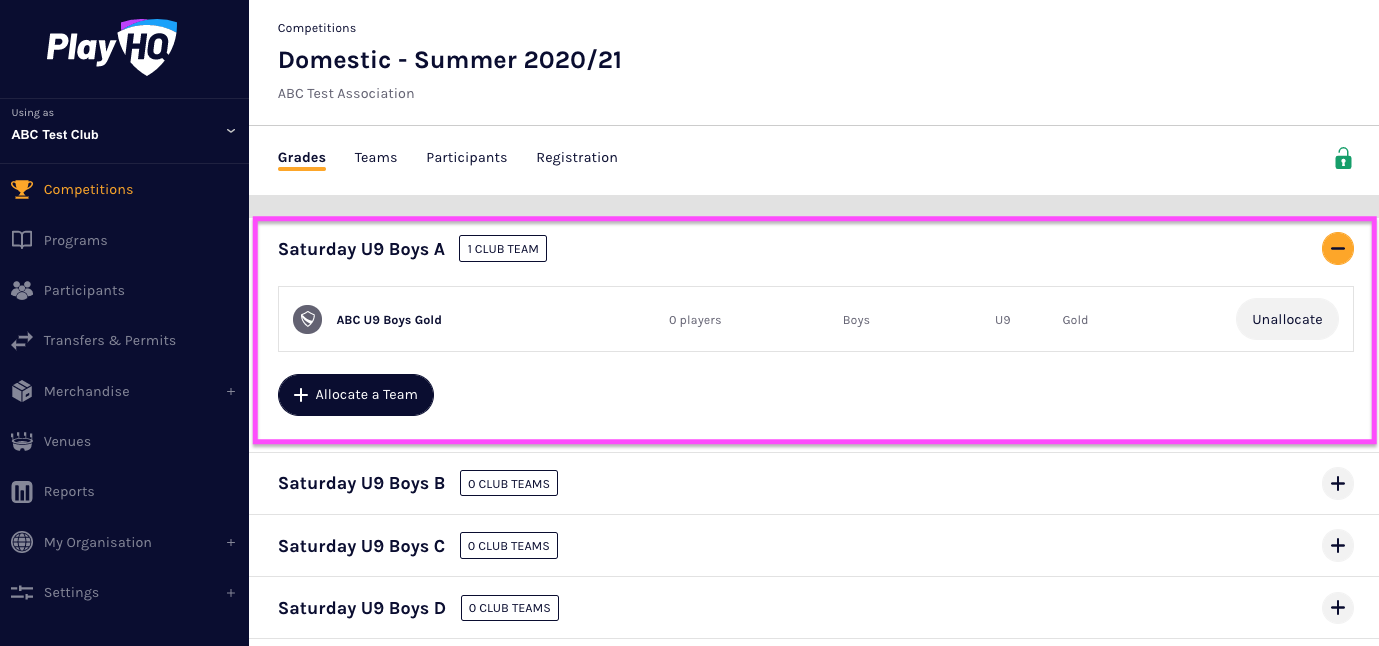Click the Venues stadium icon
1379x646 pixels.
coord(22,441)
